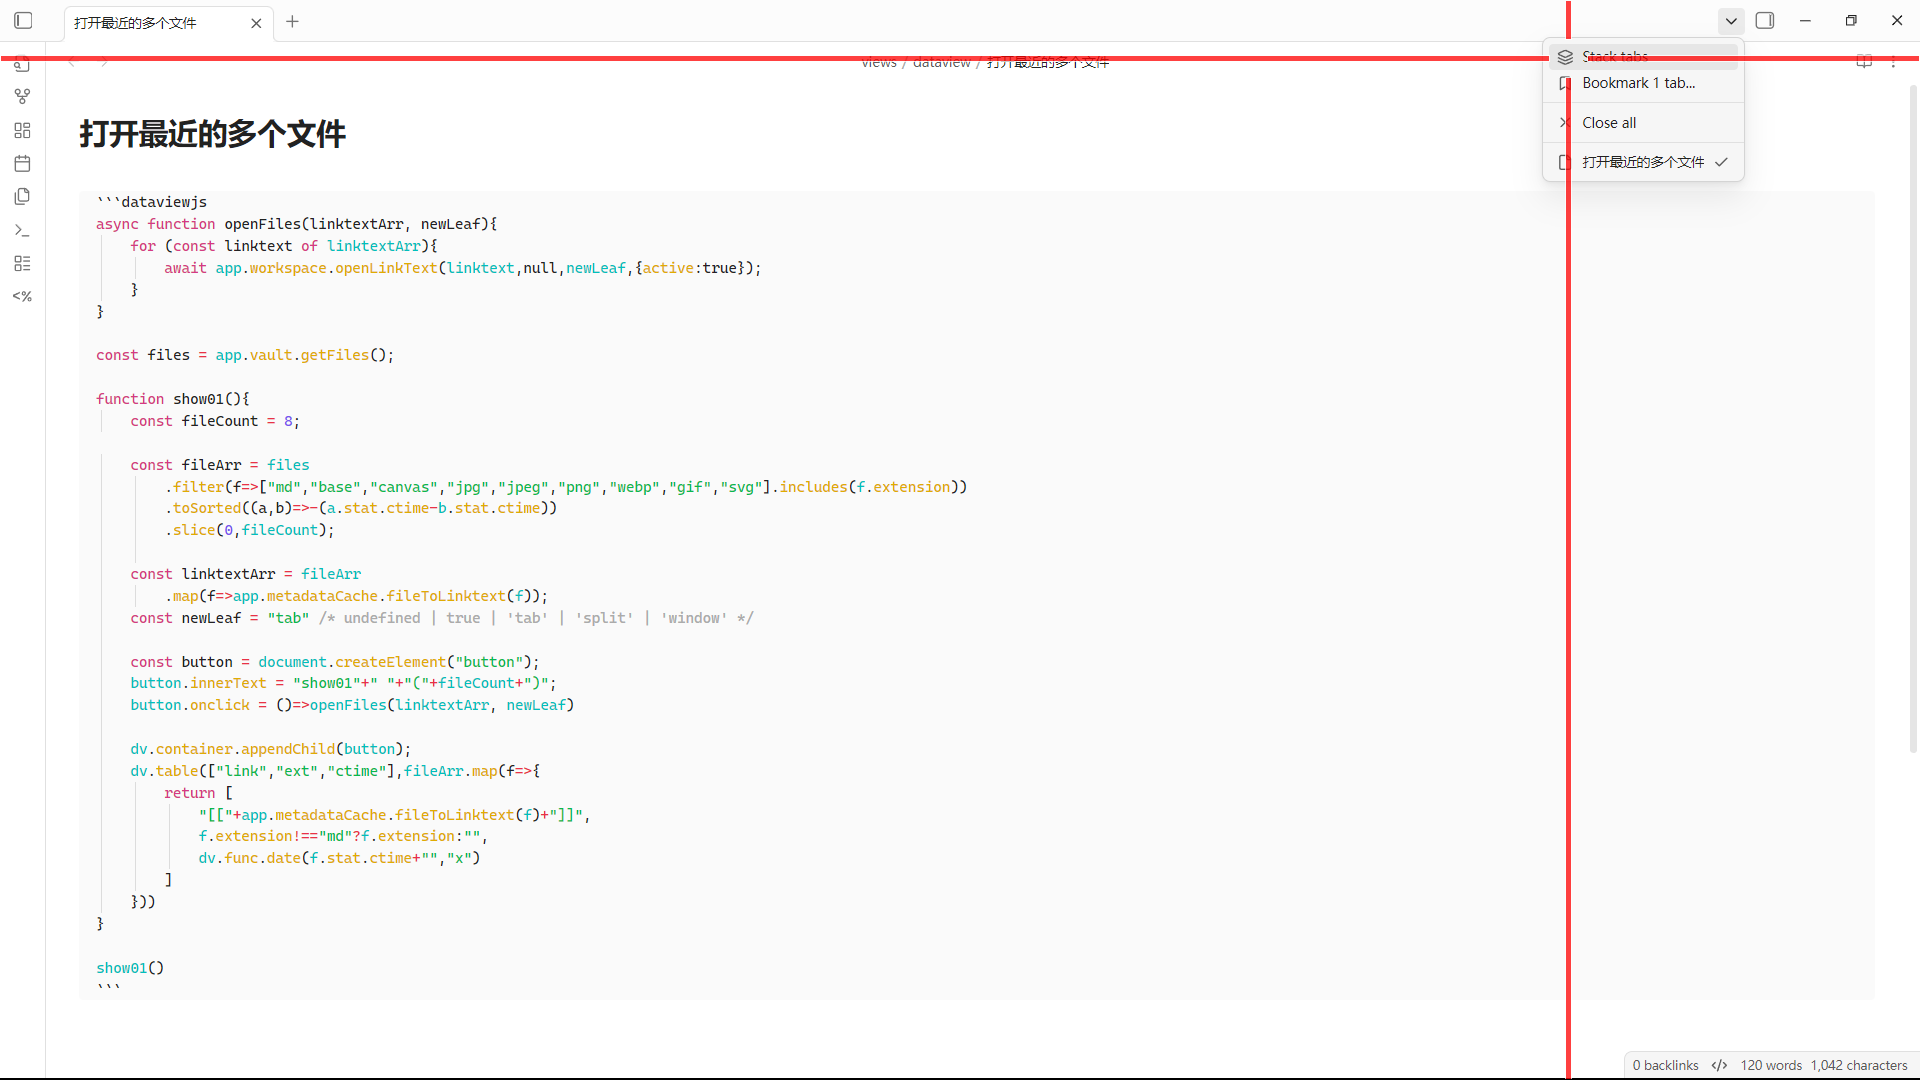Viewport: 1920px width, 1080px height.
Task: Click 1,042 characters status entry
Action: click(x=1859, y=1065)
